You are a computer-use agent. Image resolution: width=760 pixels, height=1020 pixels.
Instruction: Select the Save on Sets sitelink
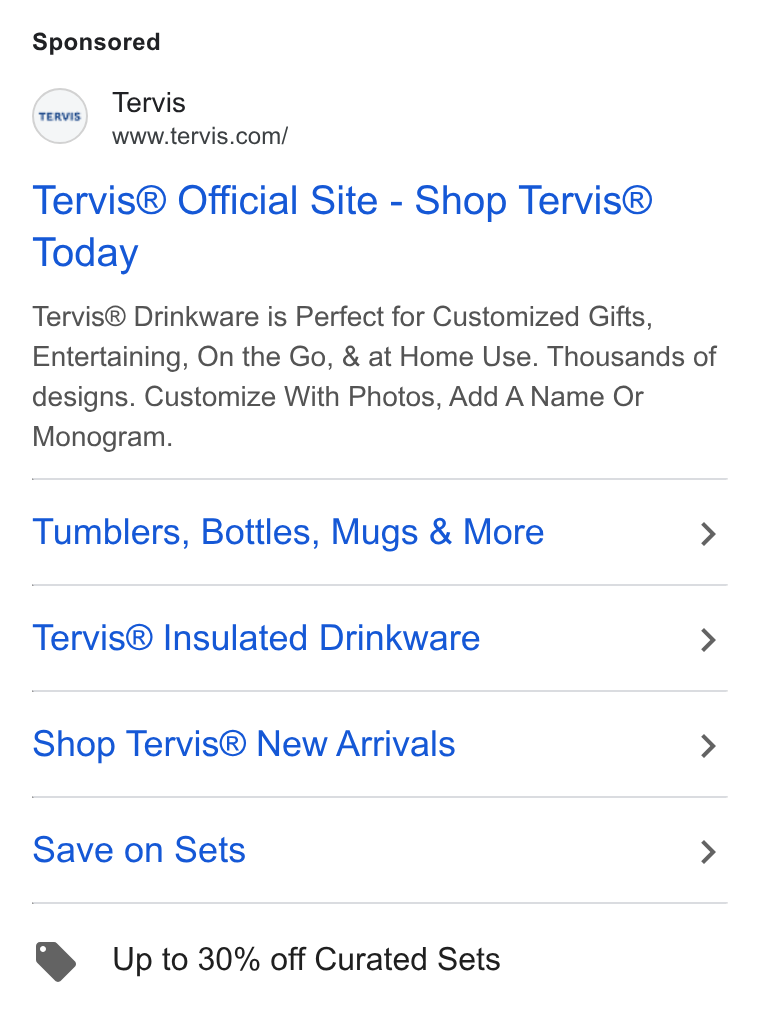[139, 850]
